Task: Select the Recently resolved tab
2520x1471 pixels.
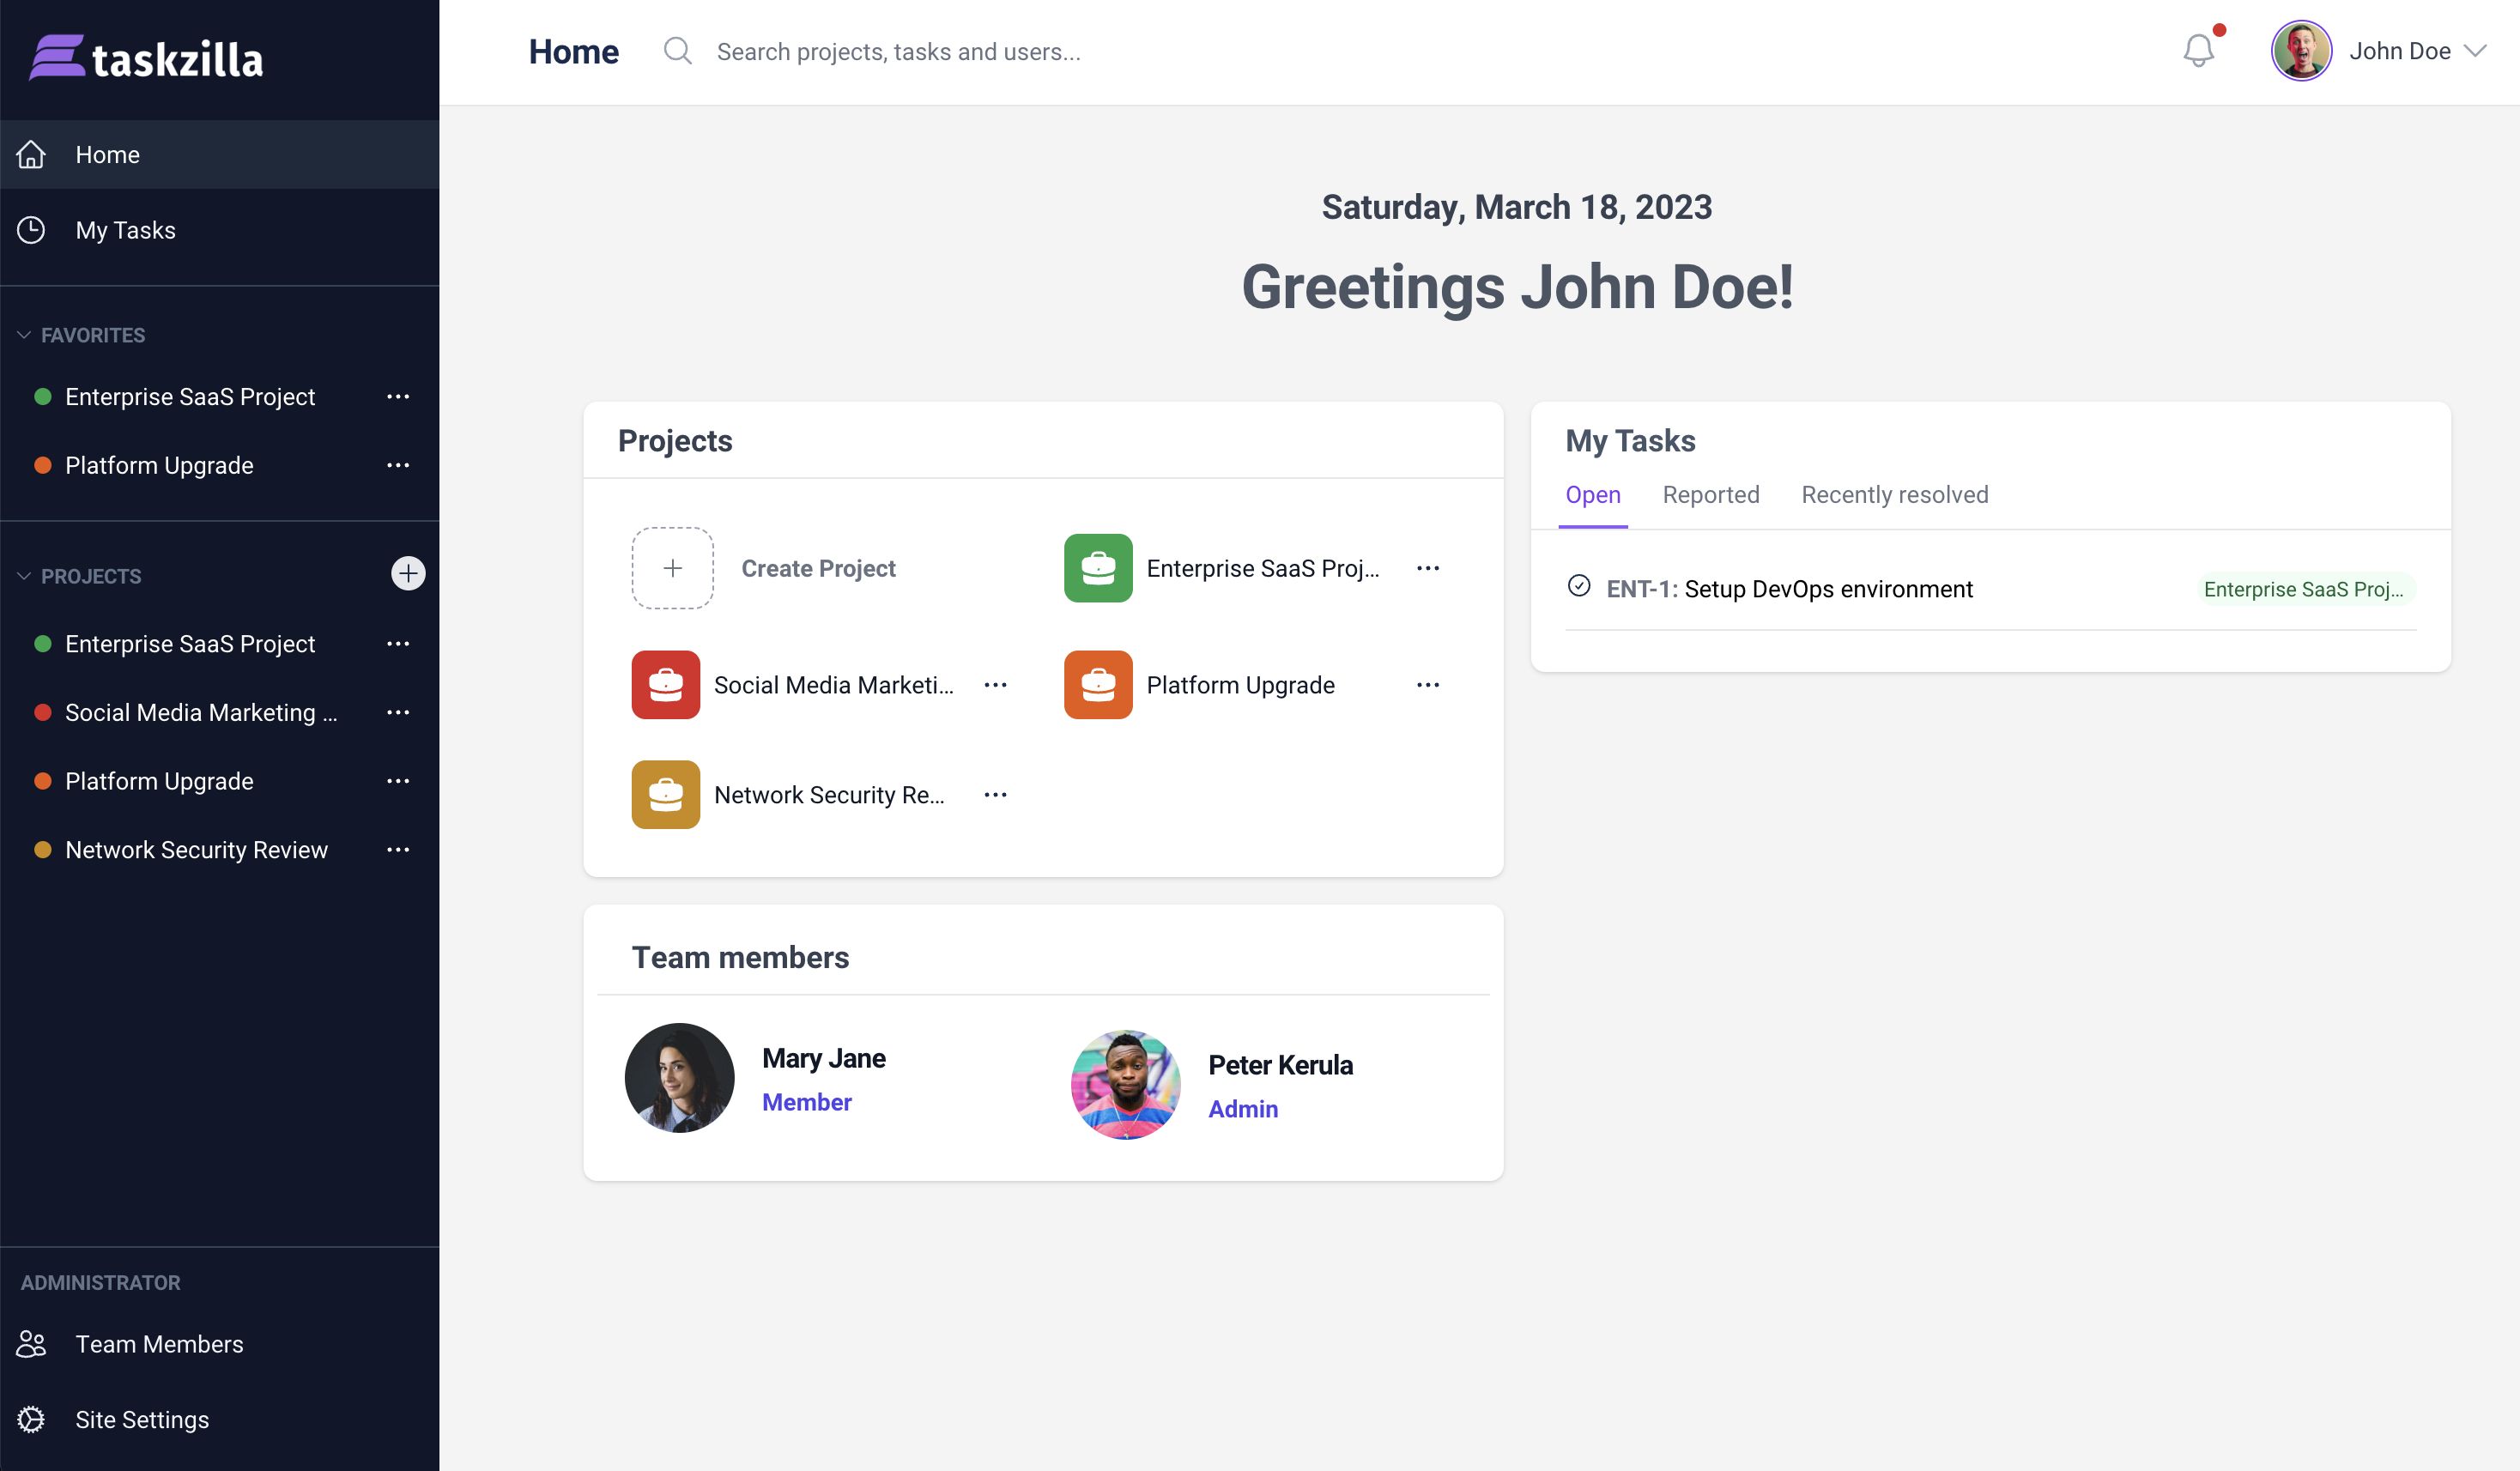Action: pyautogui.click(x=1894, y=495)
